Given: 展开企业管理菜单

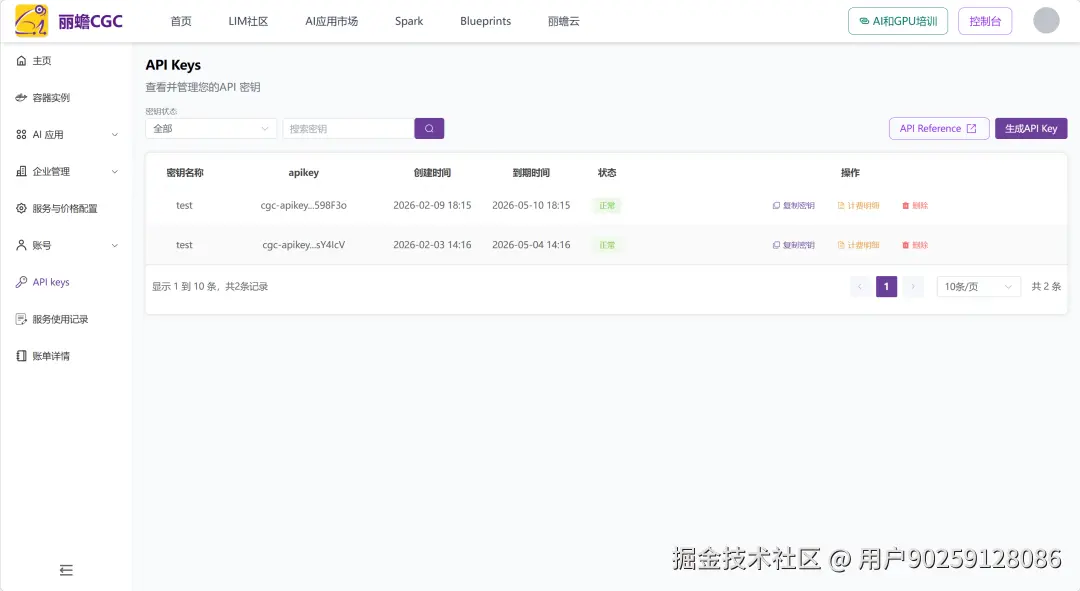Looking at the screenshot, I should click(x=58, y=171).
